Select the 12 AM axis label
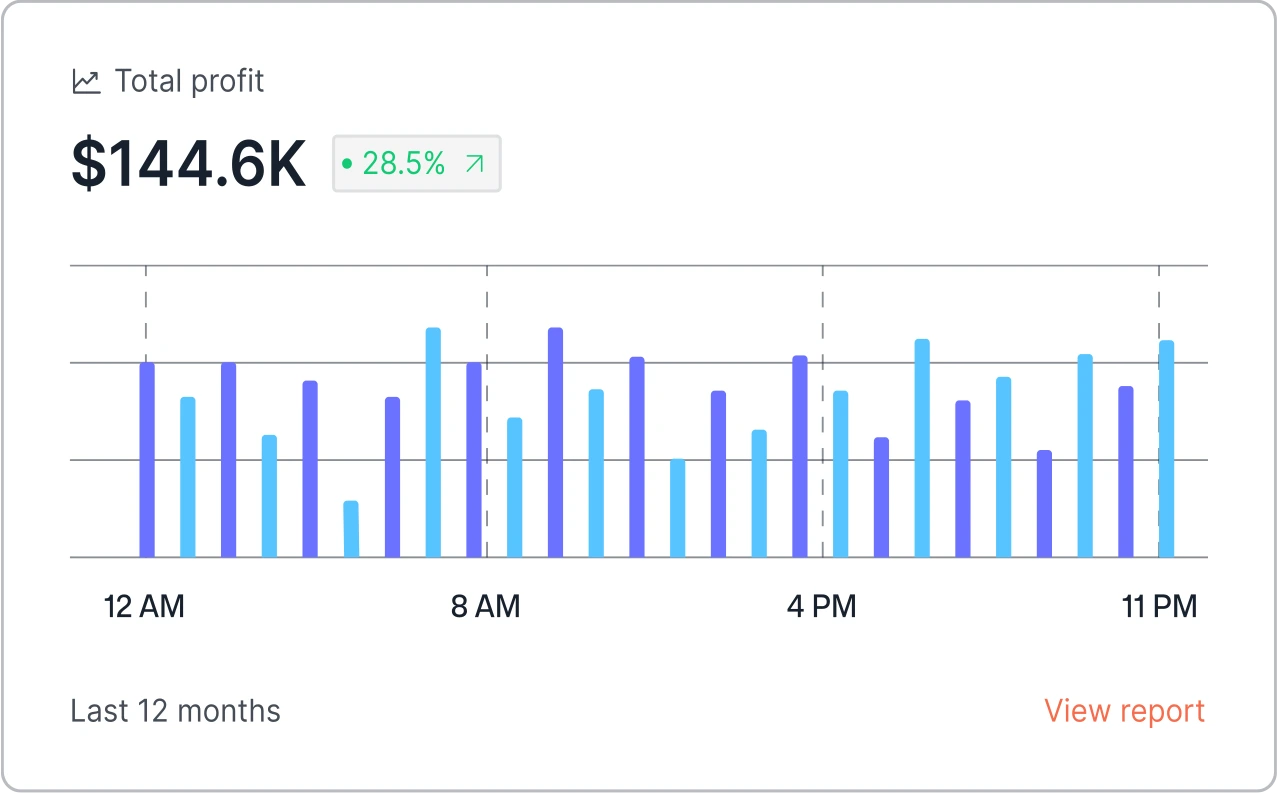Screen dimensions: 1278x794 [x=144, y=607]
